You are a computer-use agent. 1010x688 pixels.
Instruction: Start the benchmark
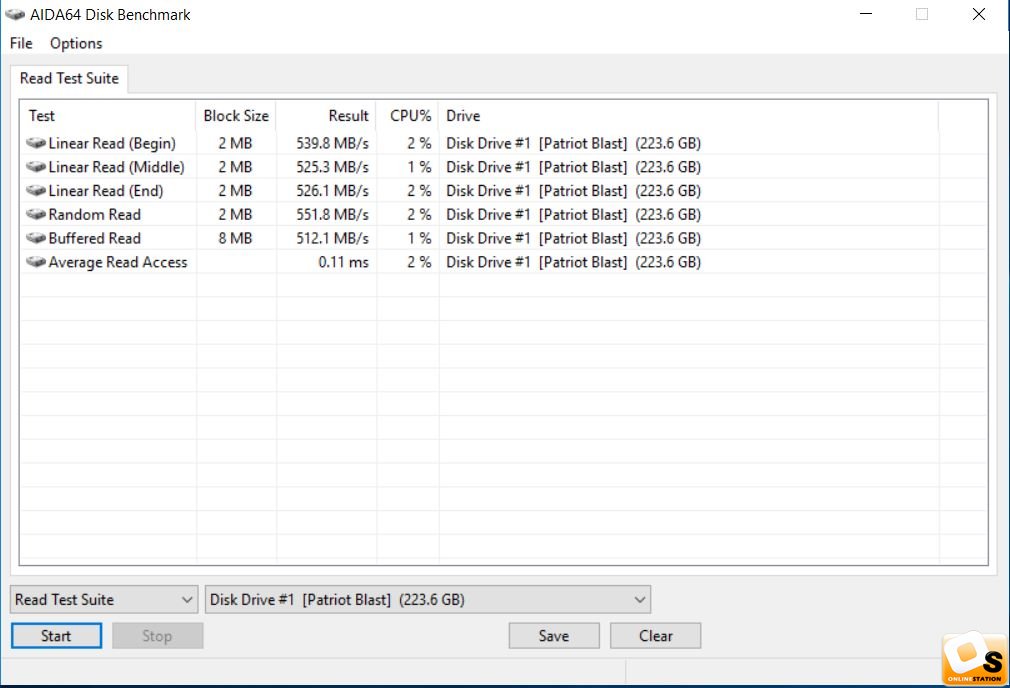click(56, 636)
